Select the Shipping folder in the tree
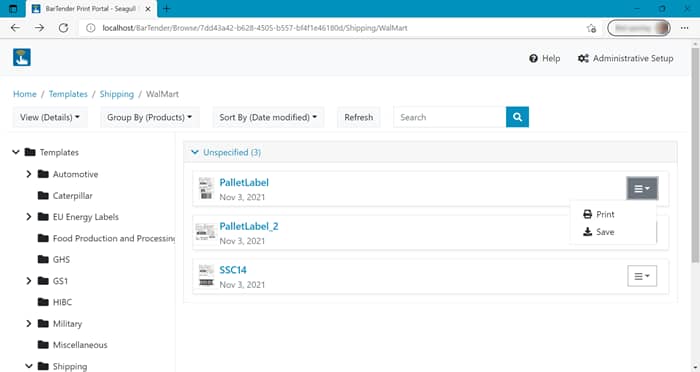 click(70, 366)
